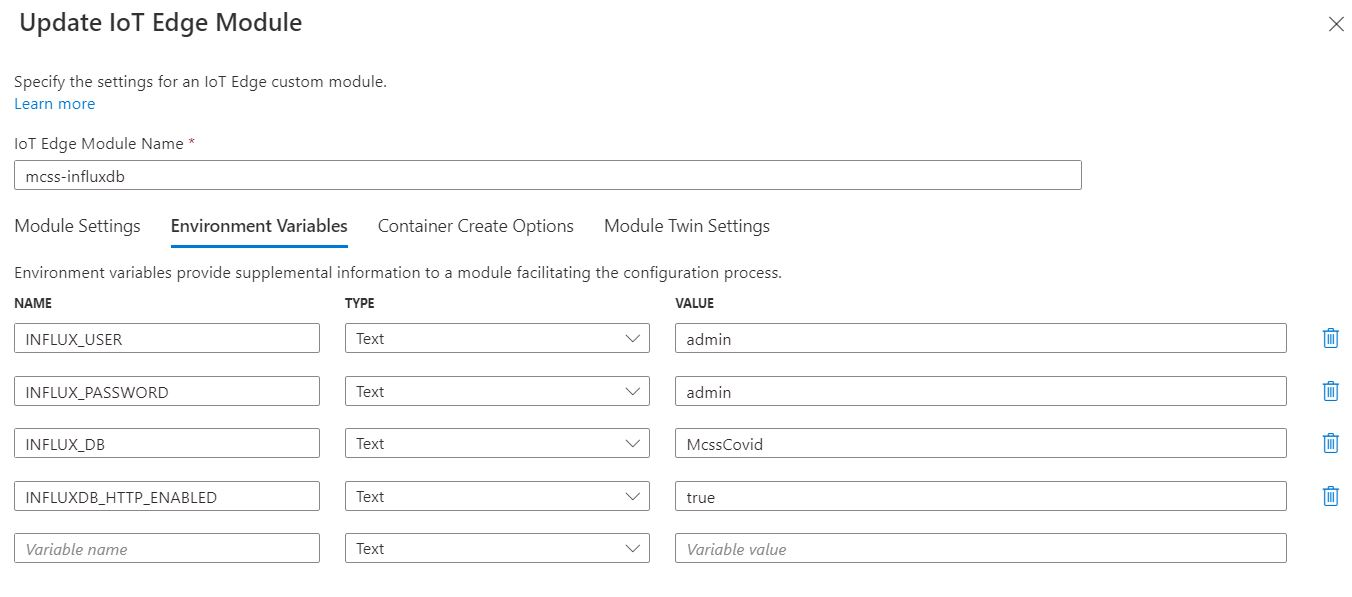The image size is (1352, 597).
Task: Open the Container Create Options tab
Action: pos(475,226)
